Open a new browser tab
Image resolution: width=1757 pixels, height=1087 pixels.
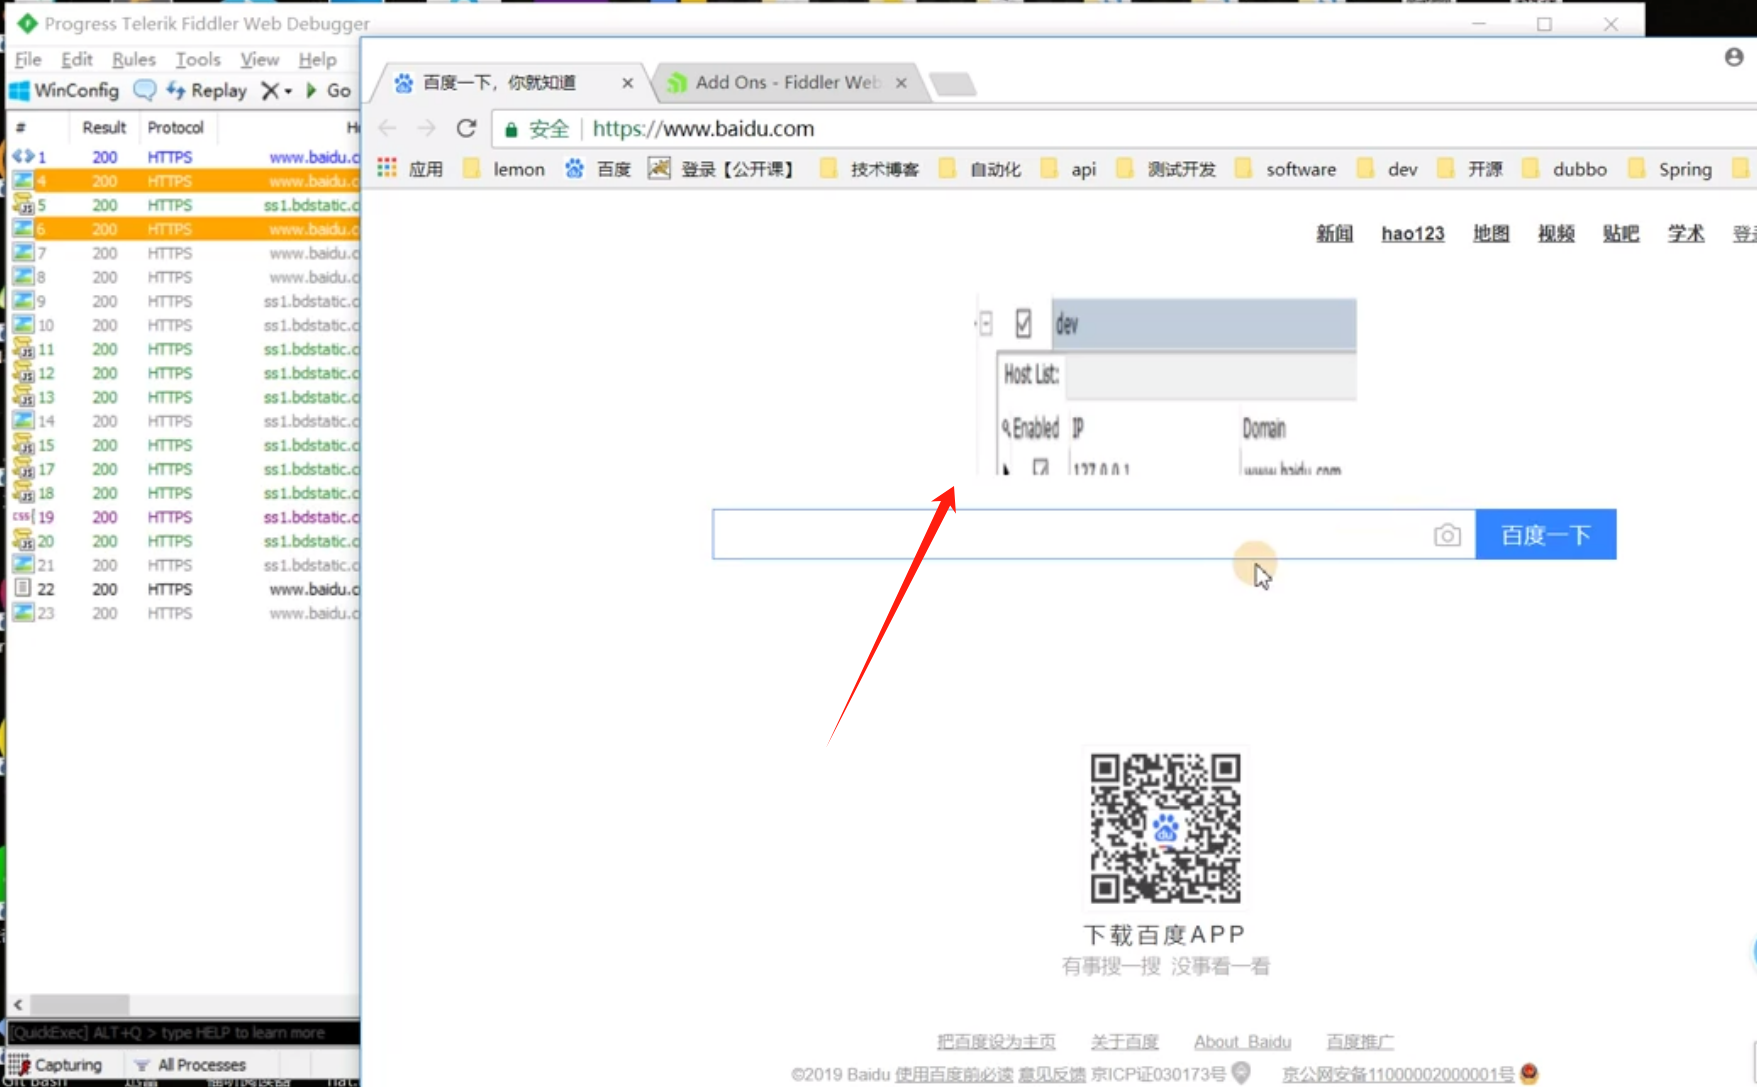[x=953, y=84]
